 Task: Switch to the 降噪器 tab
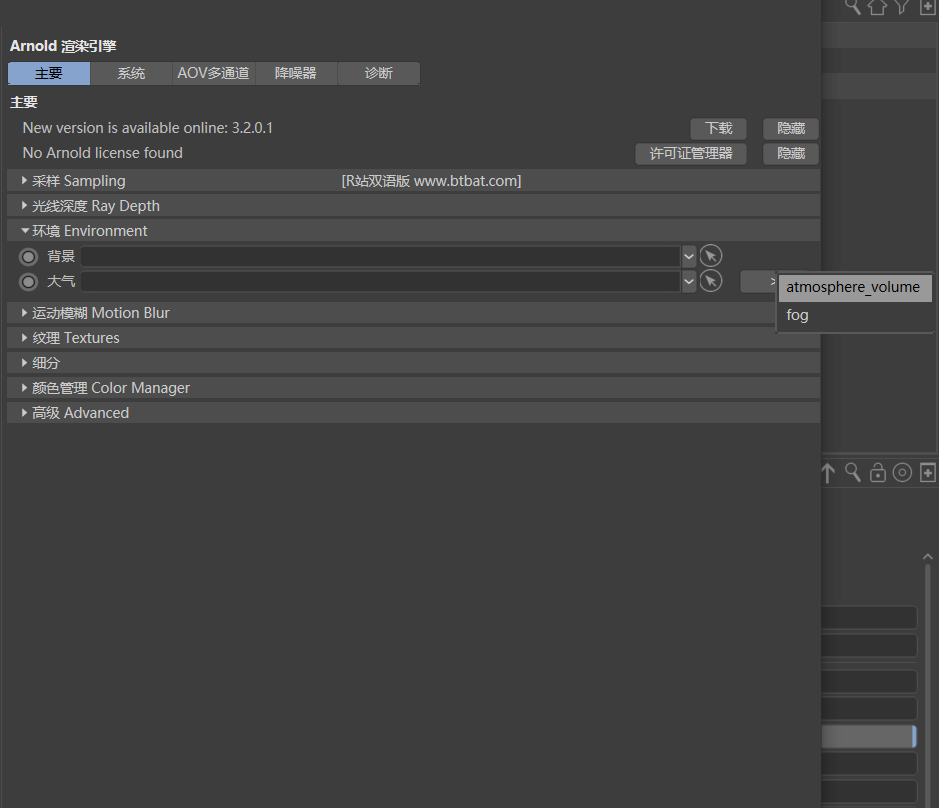[296, 73]
